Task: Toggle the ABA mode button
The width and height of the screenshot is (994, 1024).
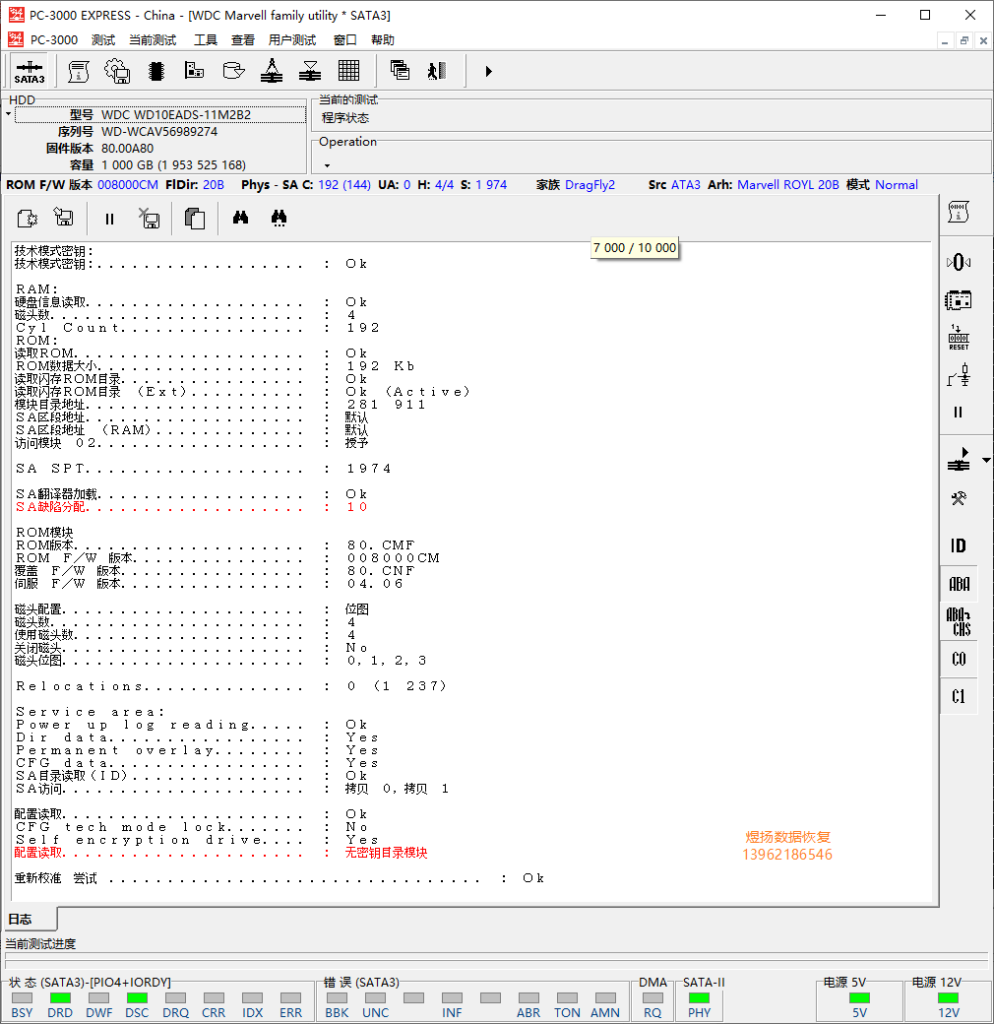Action: pos(958,585)
